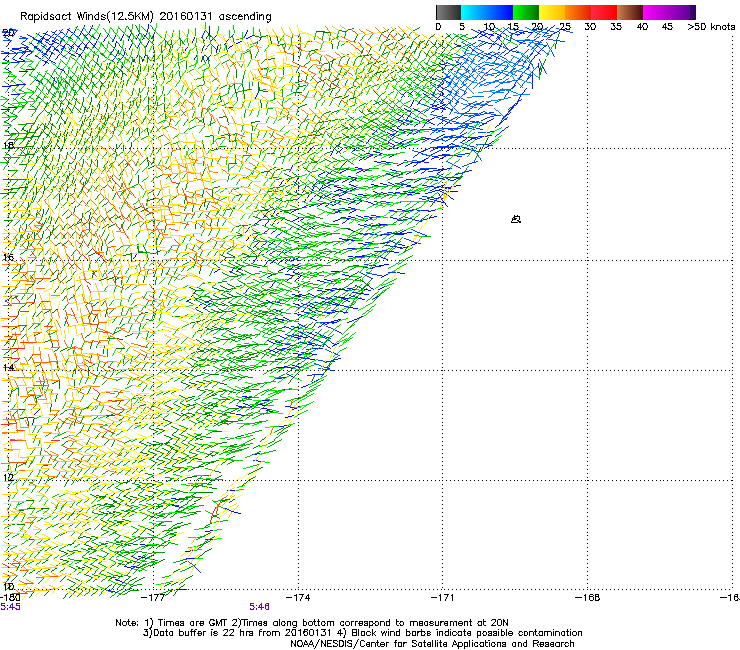Click the latitude label '12'
Viewport: 740px width, 650px height.
pos(8,477)
